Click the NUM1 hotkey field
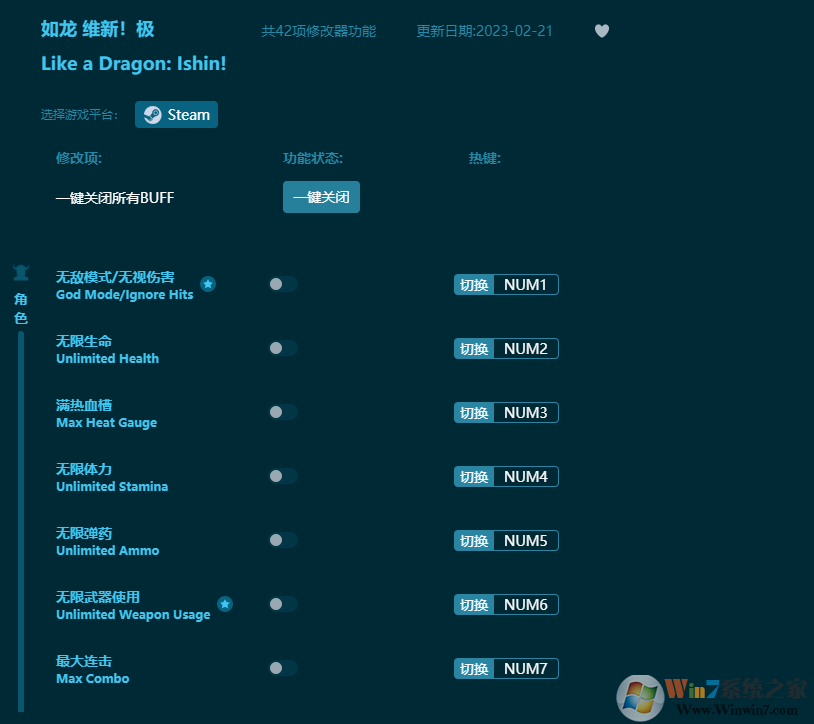Viewport: 814px width, 724px height. pos(526,284)
